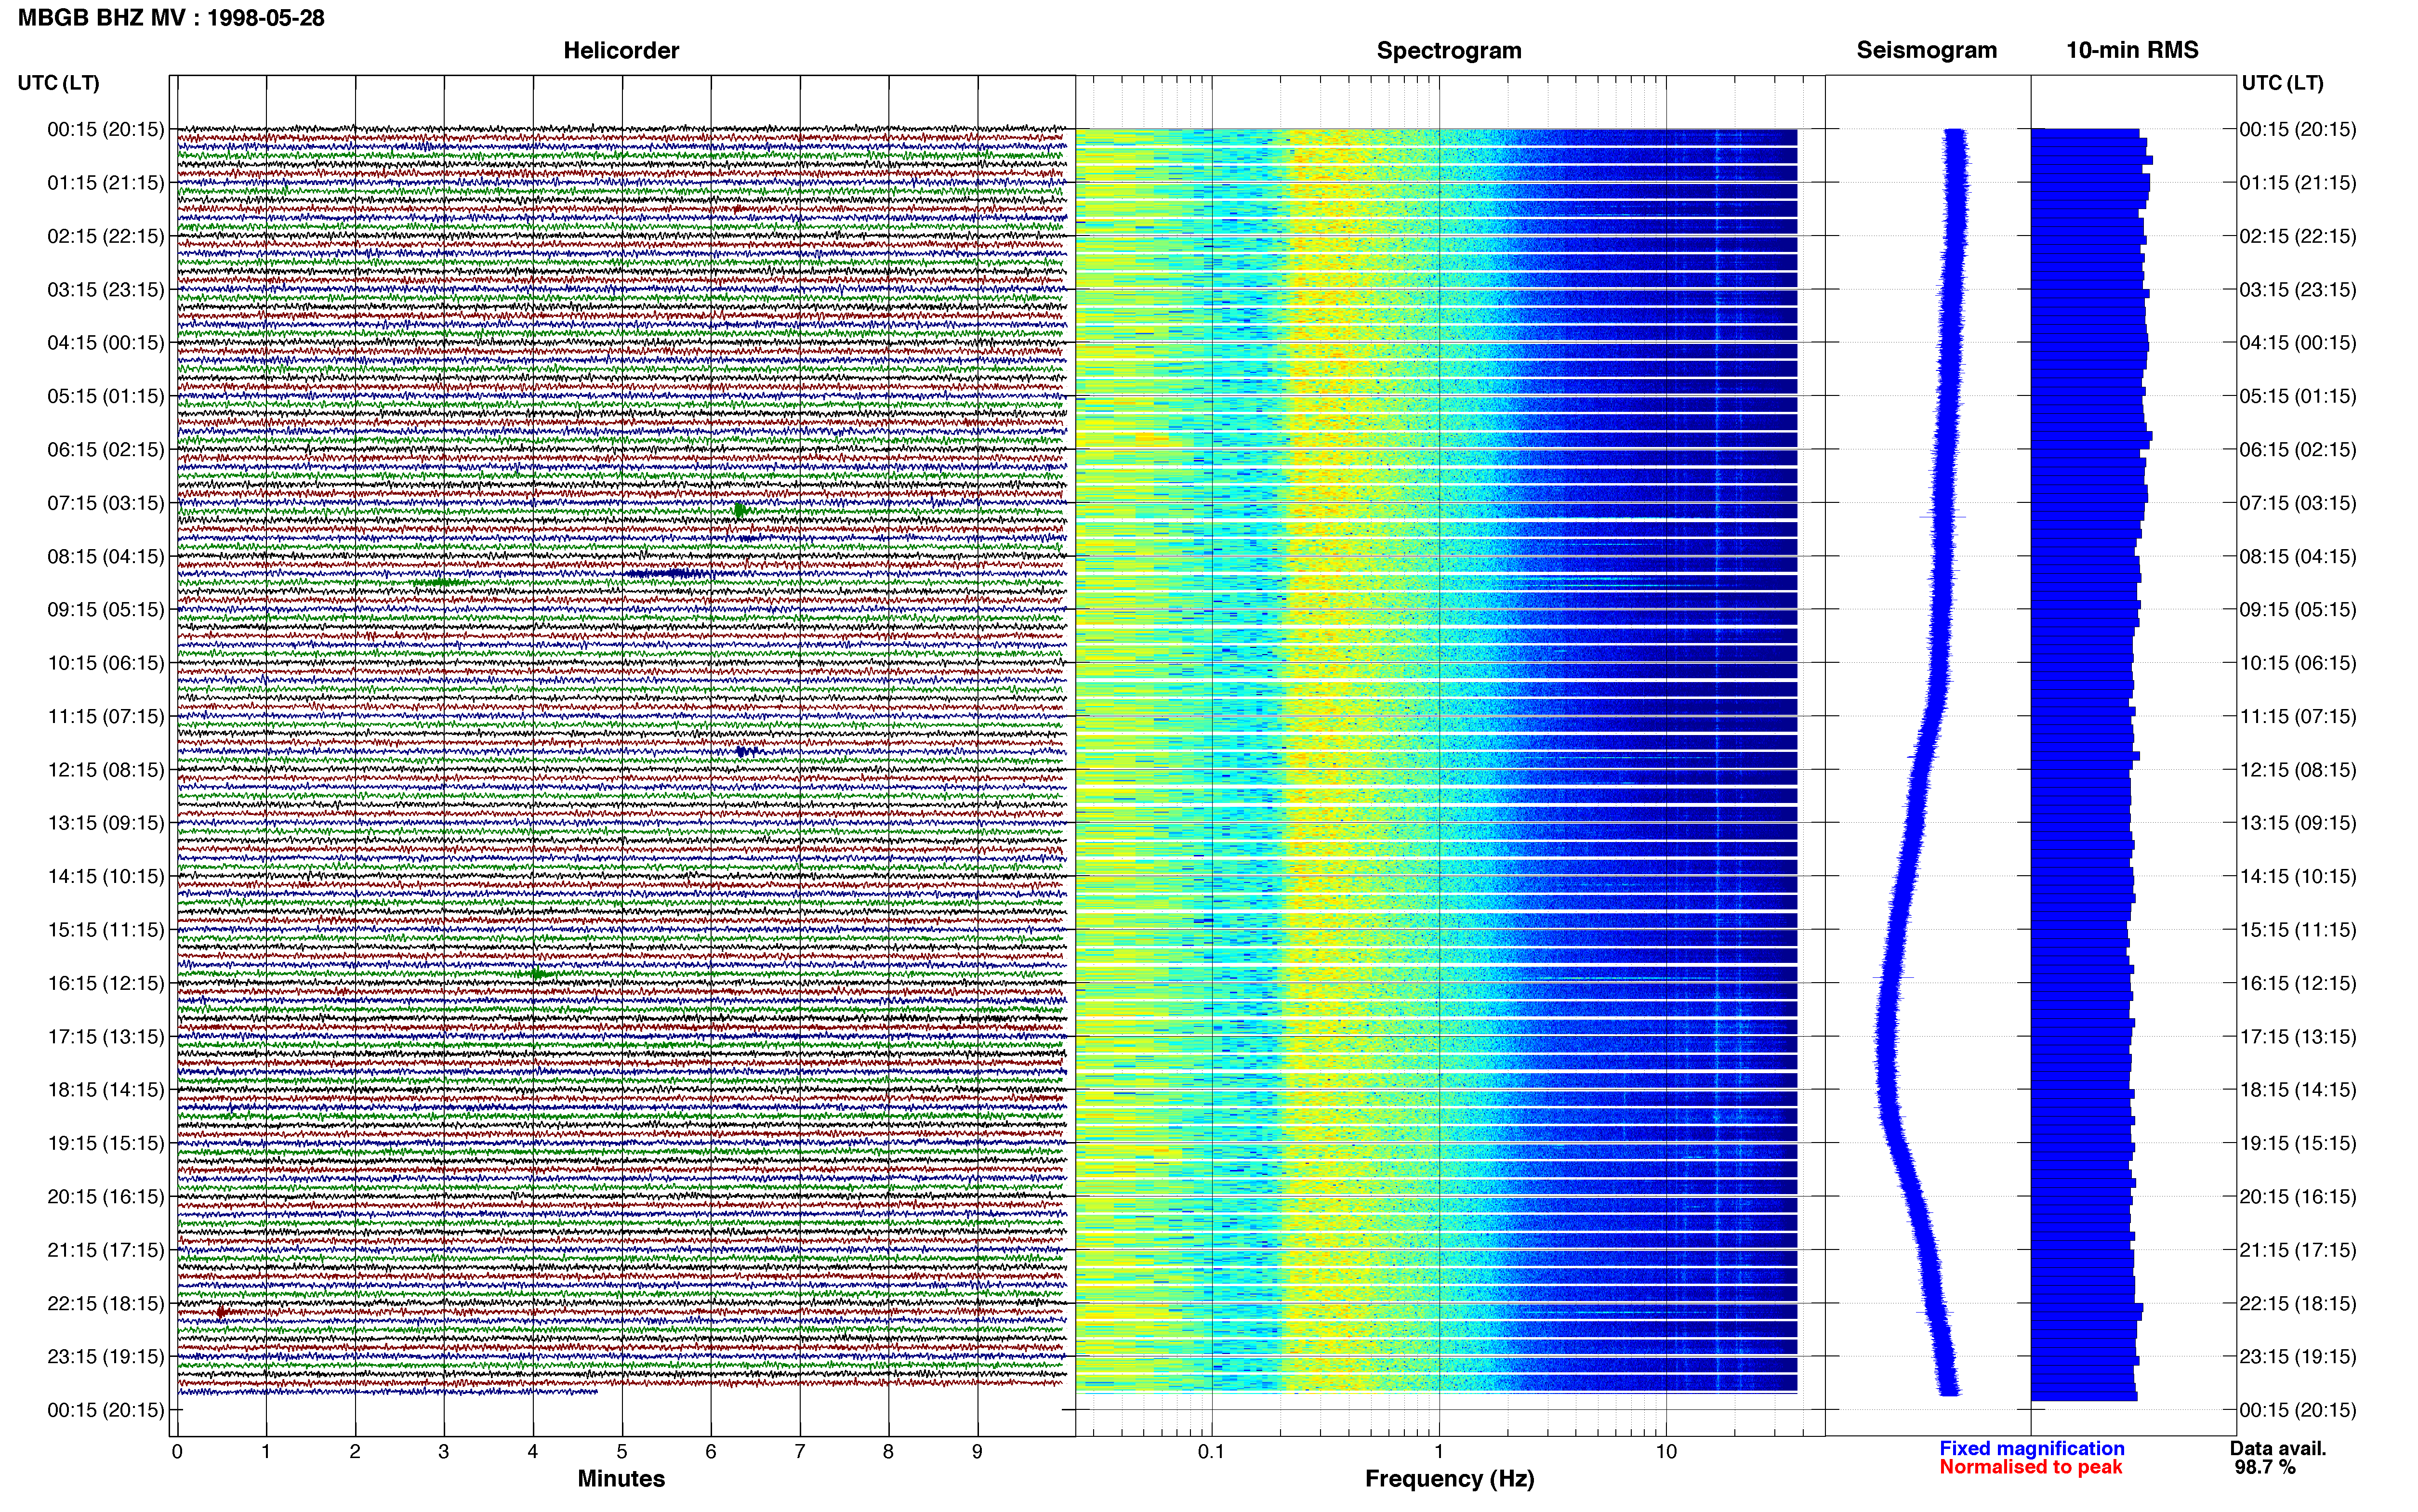
Task: Click the Data avail. label
Action: [2278, 1448]
